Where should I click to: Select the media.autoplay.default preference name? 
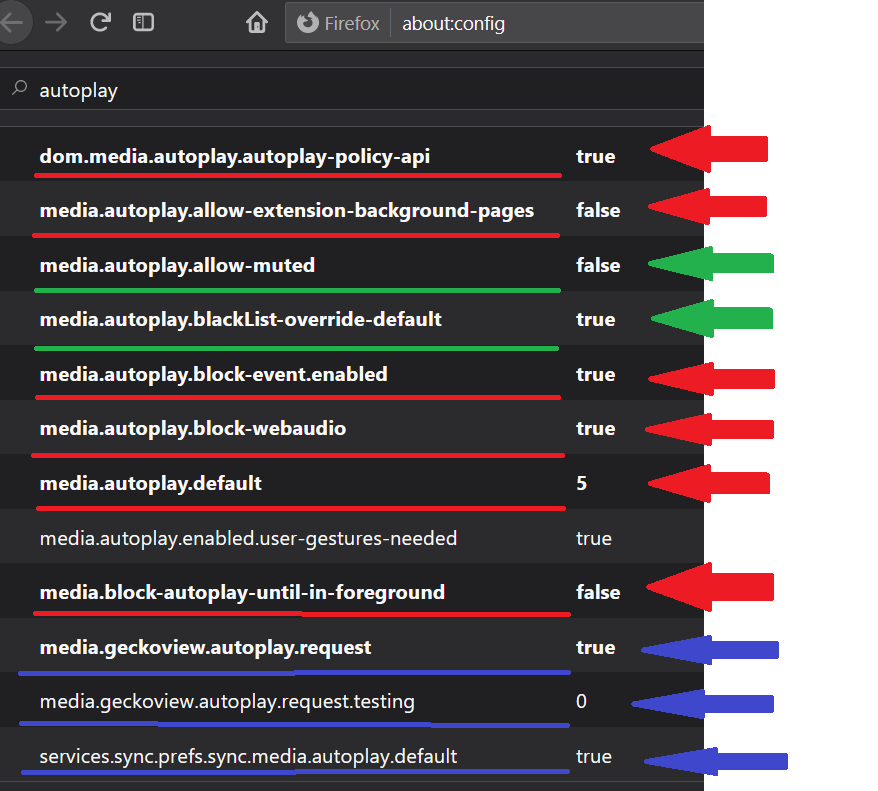150,483
